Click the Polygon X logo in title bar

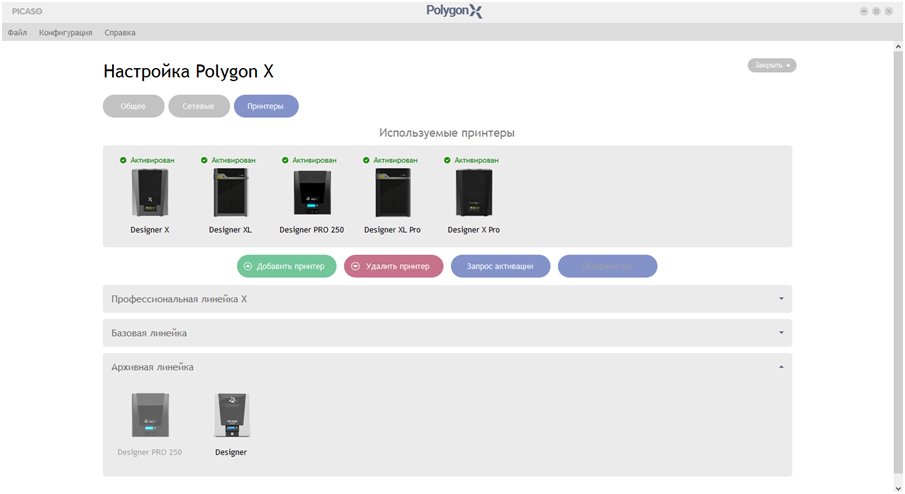pyautogui.click(x=454, y=11)
